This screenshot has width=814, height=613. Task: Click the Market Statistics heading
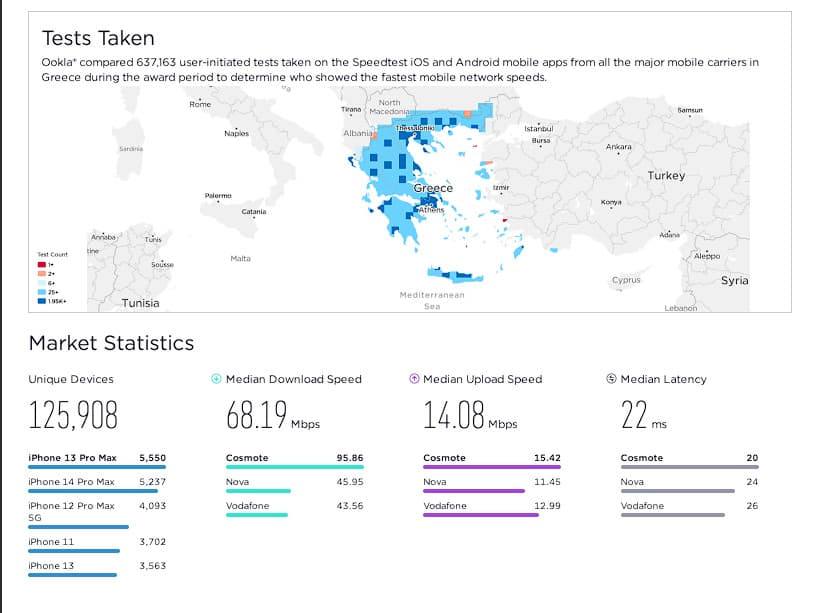tap(112, 343)
